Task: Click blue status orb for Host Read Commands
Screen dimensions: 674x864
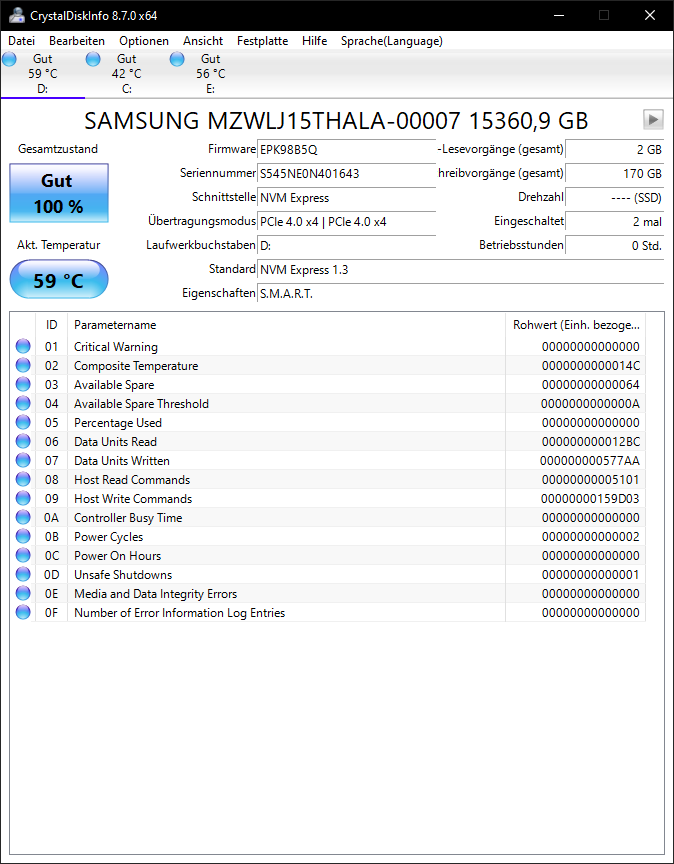Action: point(23,479)
